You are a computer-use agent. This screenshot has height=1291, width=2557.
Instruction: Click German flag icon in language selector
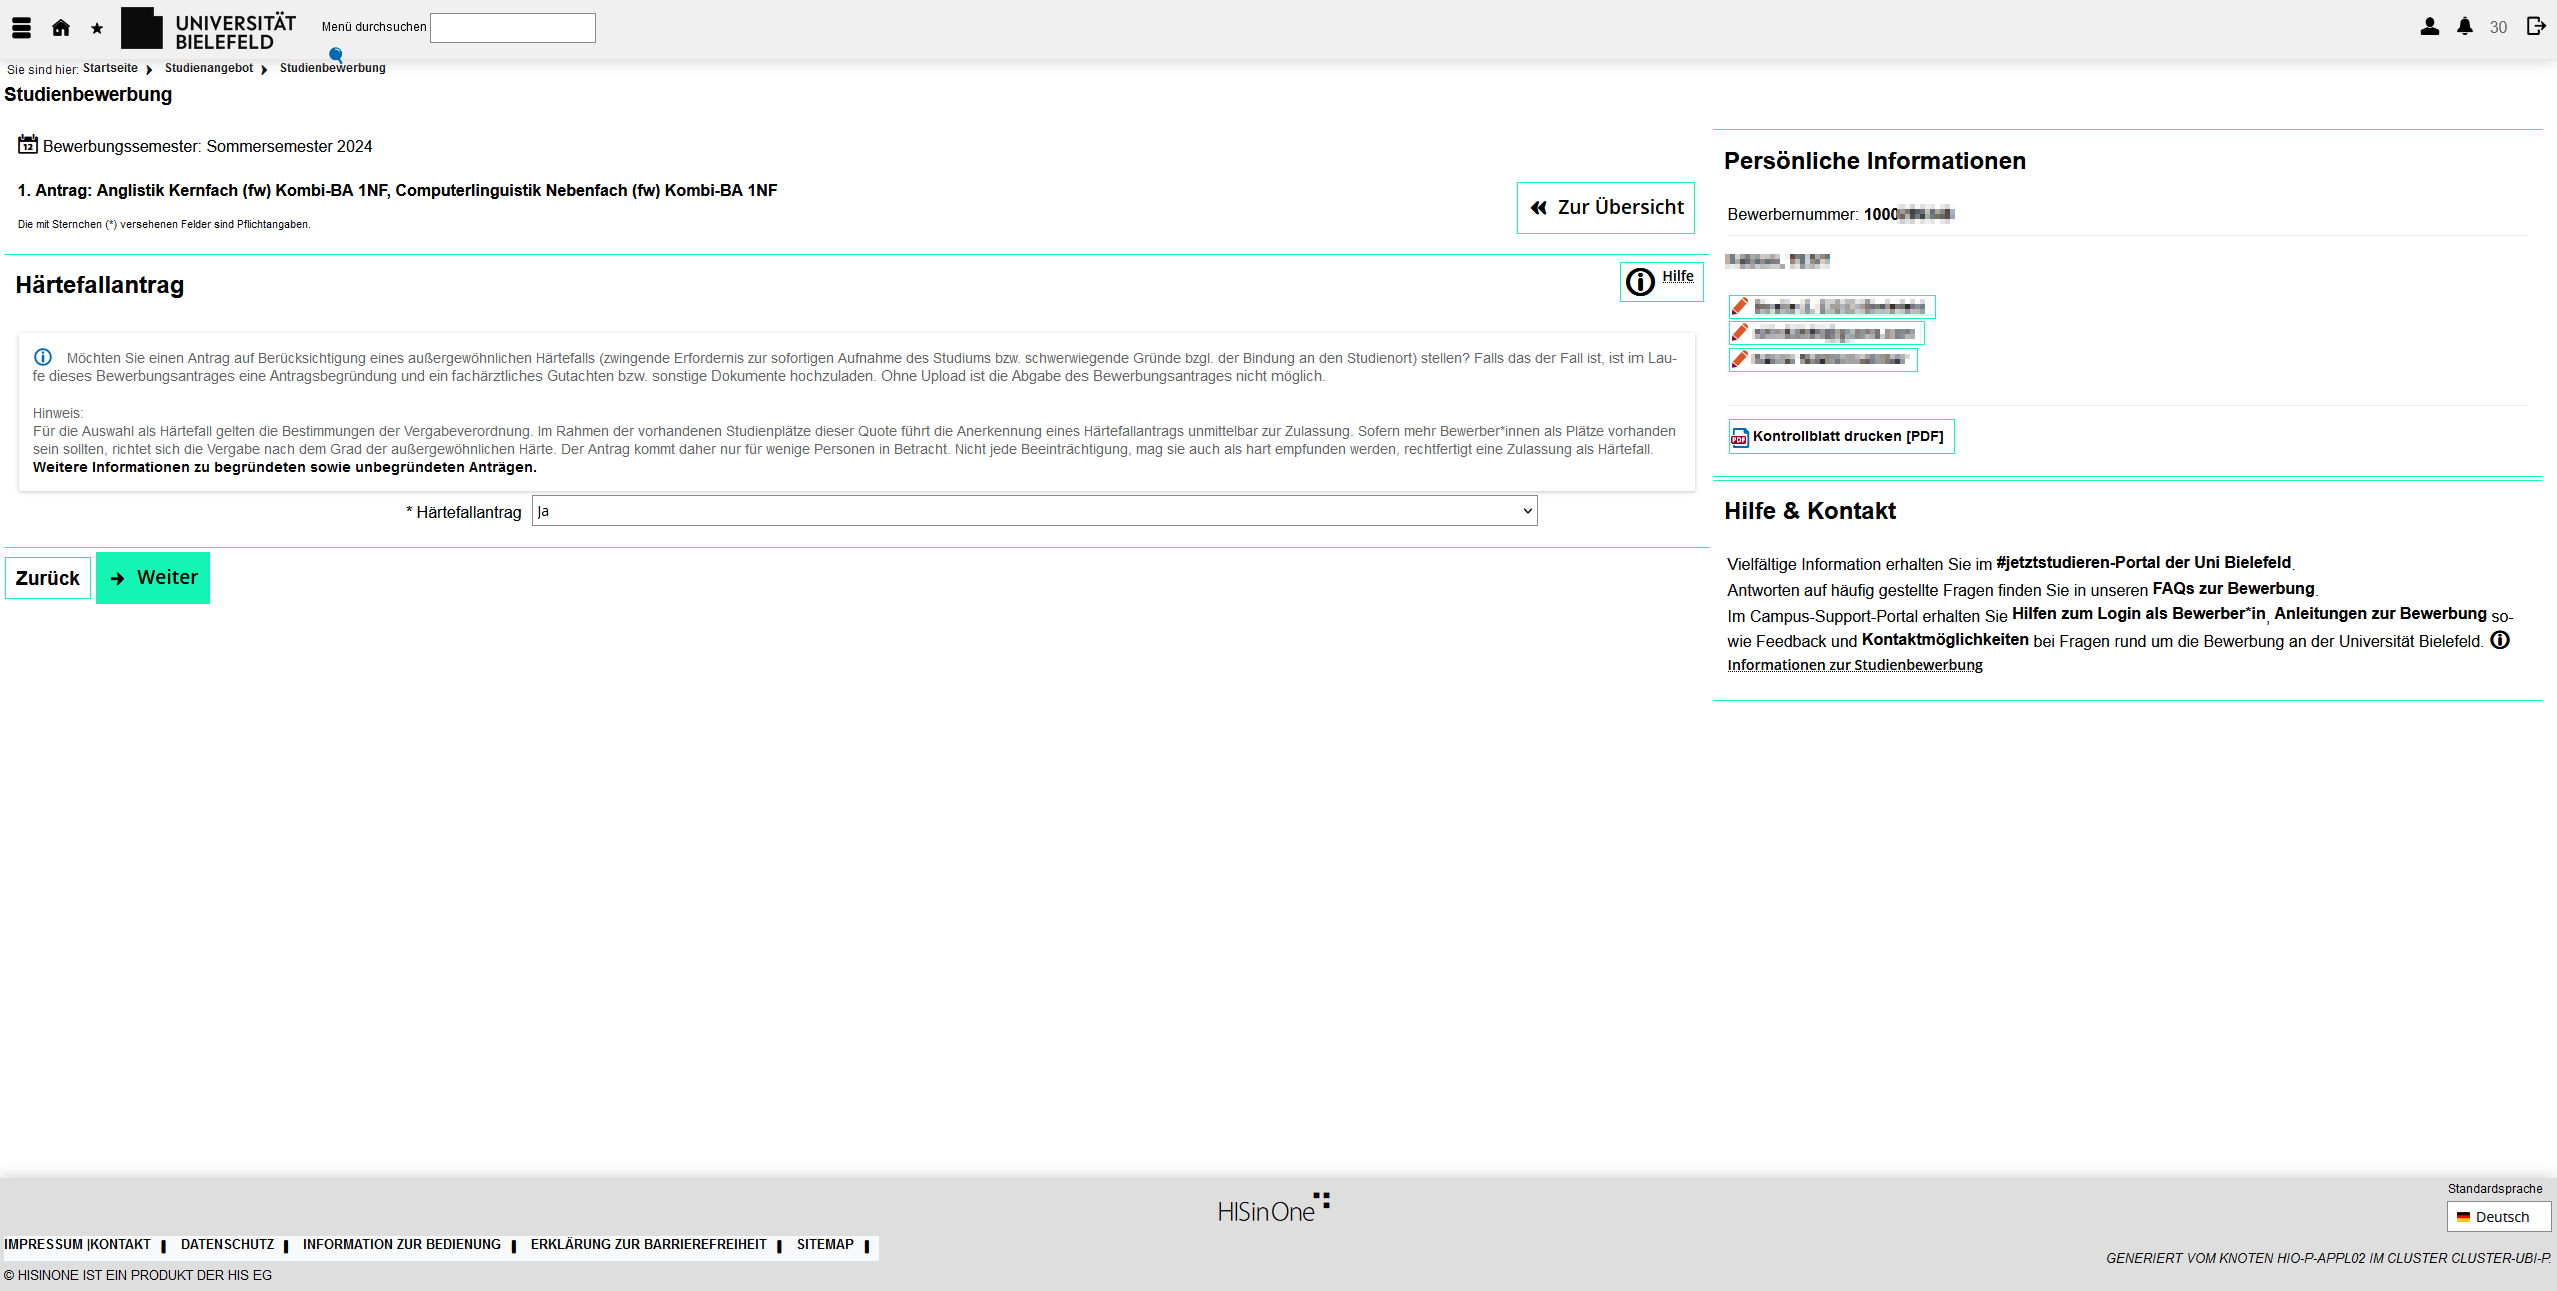coord(2464,1217)
